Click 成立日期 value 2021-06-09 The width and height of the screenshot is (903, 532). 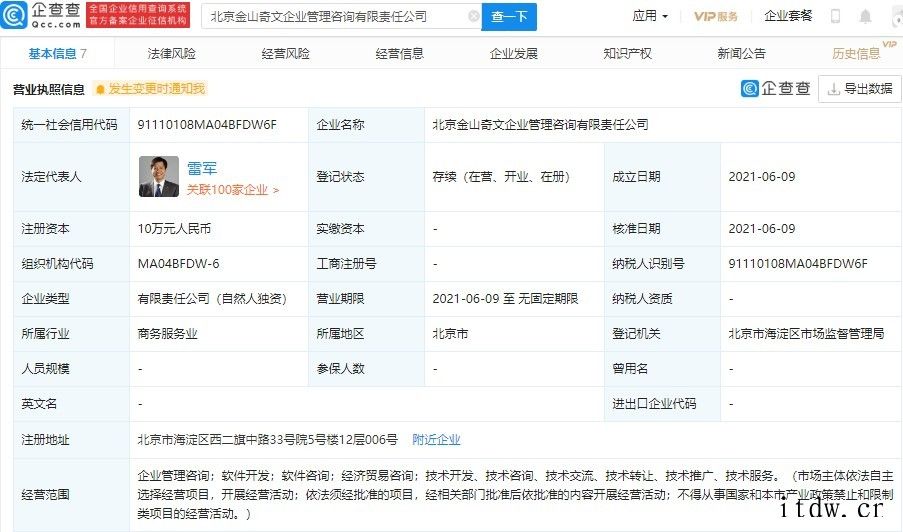click(761, 177)
